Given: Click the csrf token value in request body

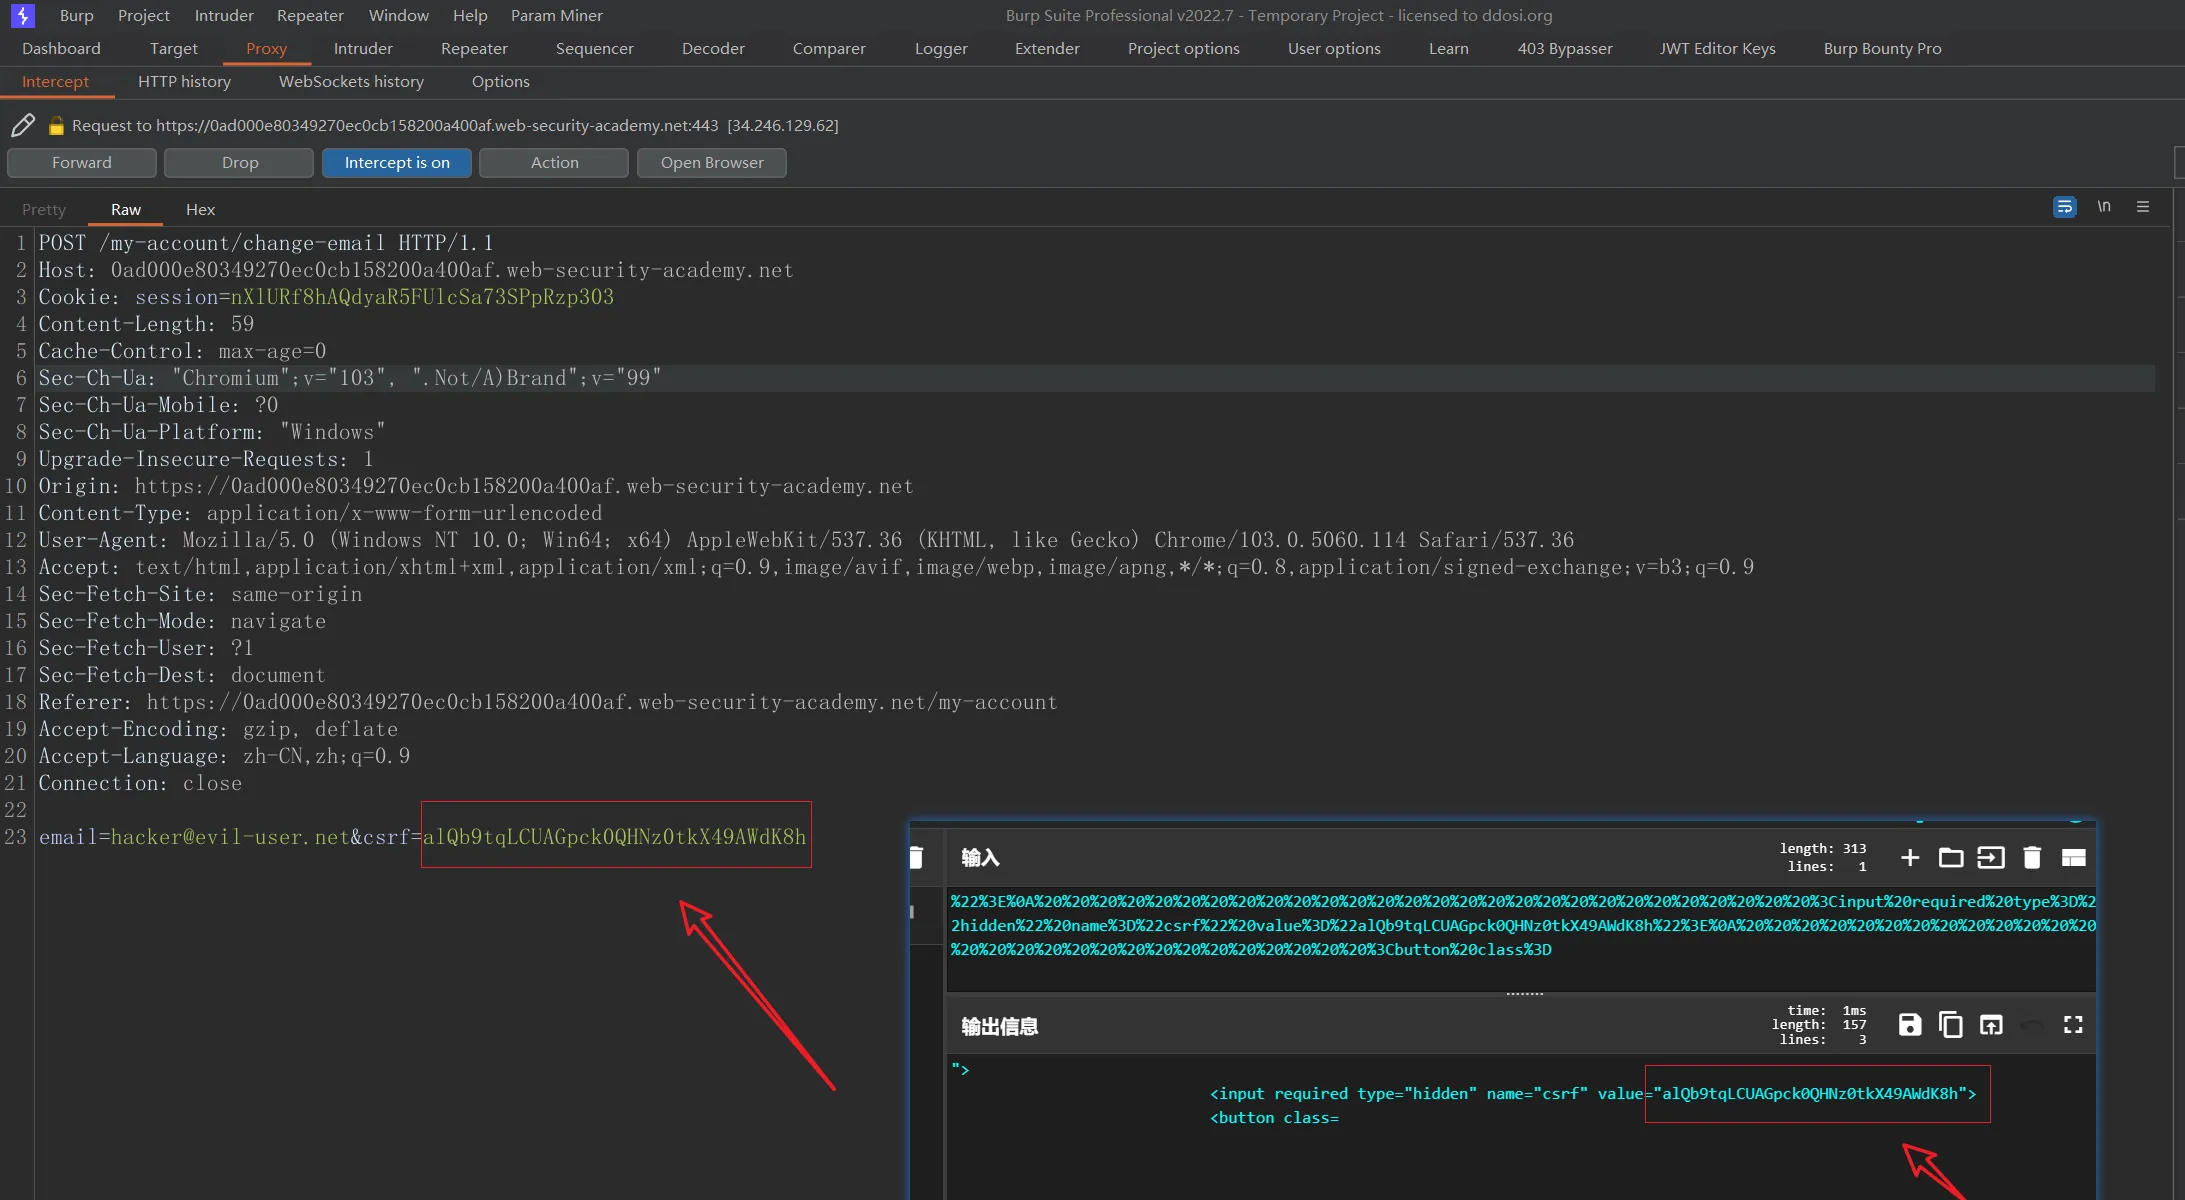Looking at the screenshot, I should 614,837.
